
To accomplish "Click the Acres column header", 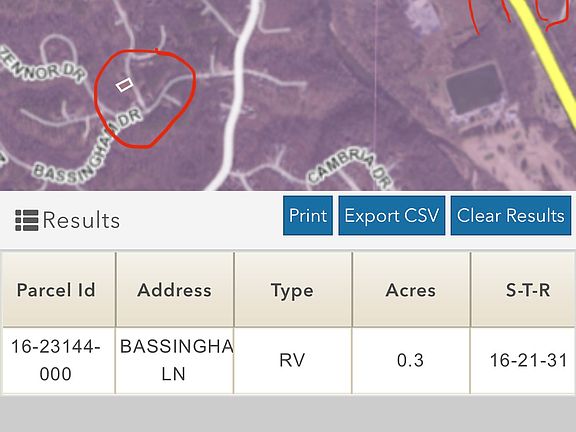I will click(x=411, y=290).
